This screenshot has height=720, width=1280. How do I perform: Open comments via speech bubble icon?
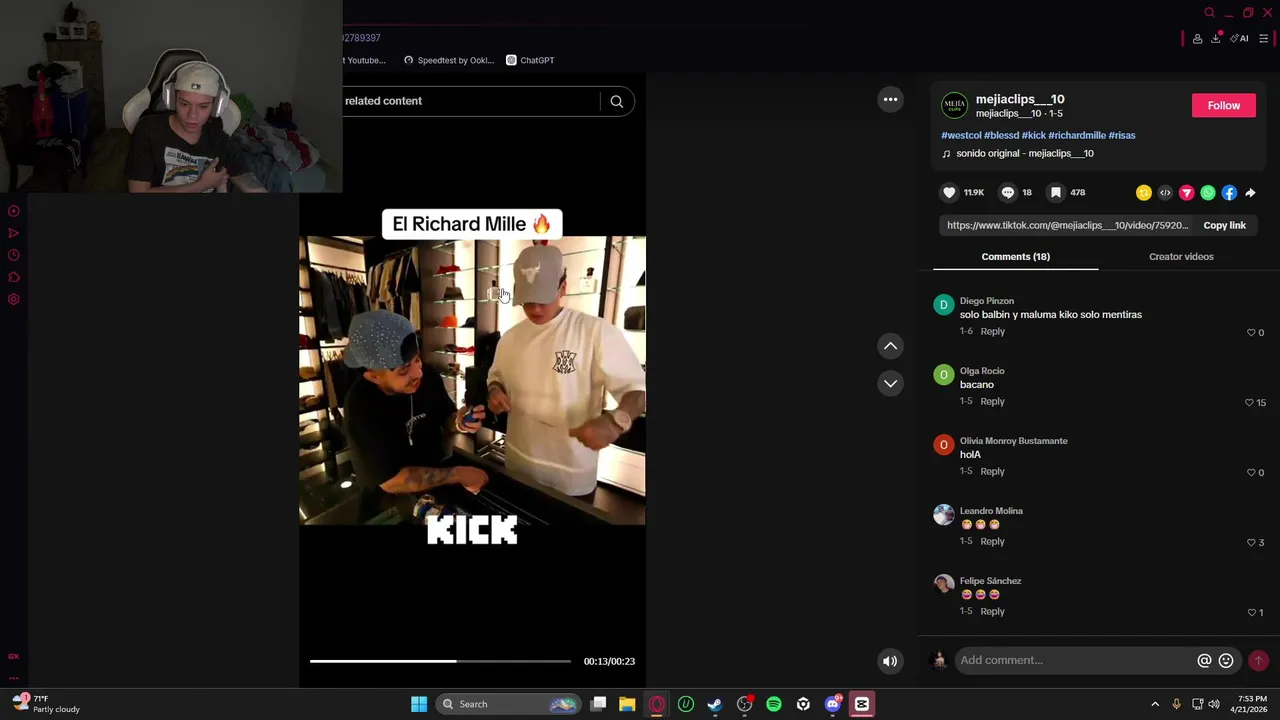tap(1008, 192)
